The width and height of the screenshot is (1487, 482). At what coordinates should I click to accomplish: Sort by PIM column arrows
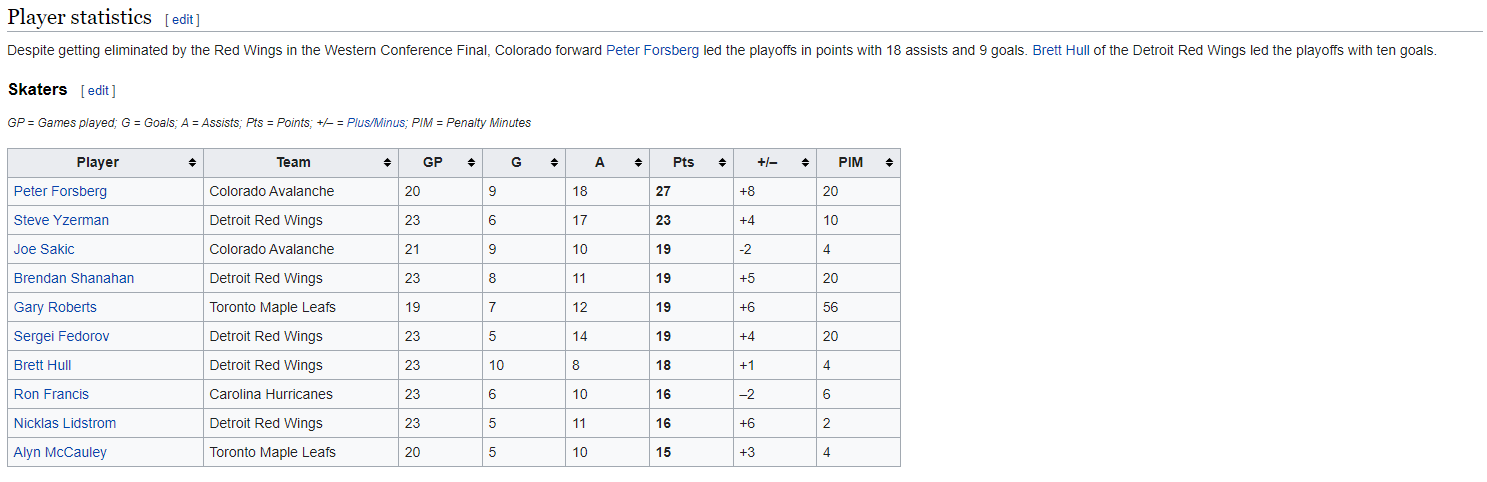pyautogui.click(x=889, y=163)
